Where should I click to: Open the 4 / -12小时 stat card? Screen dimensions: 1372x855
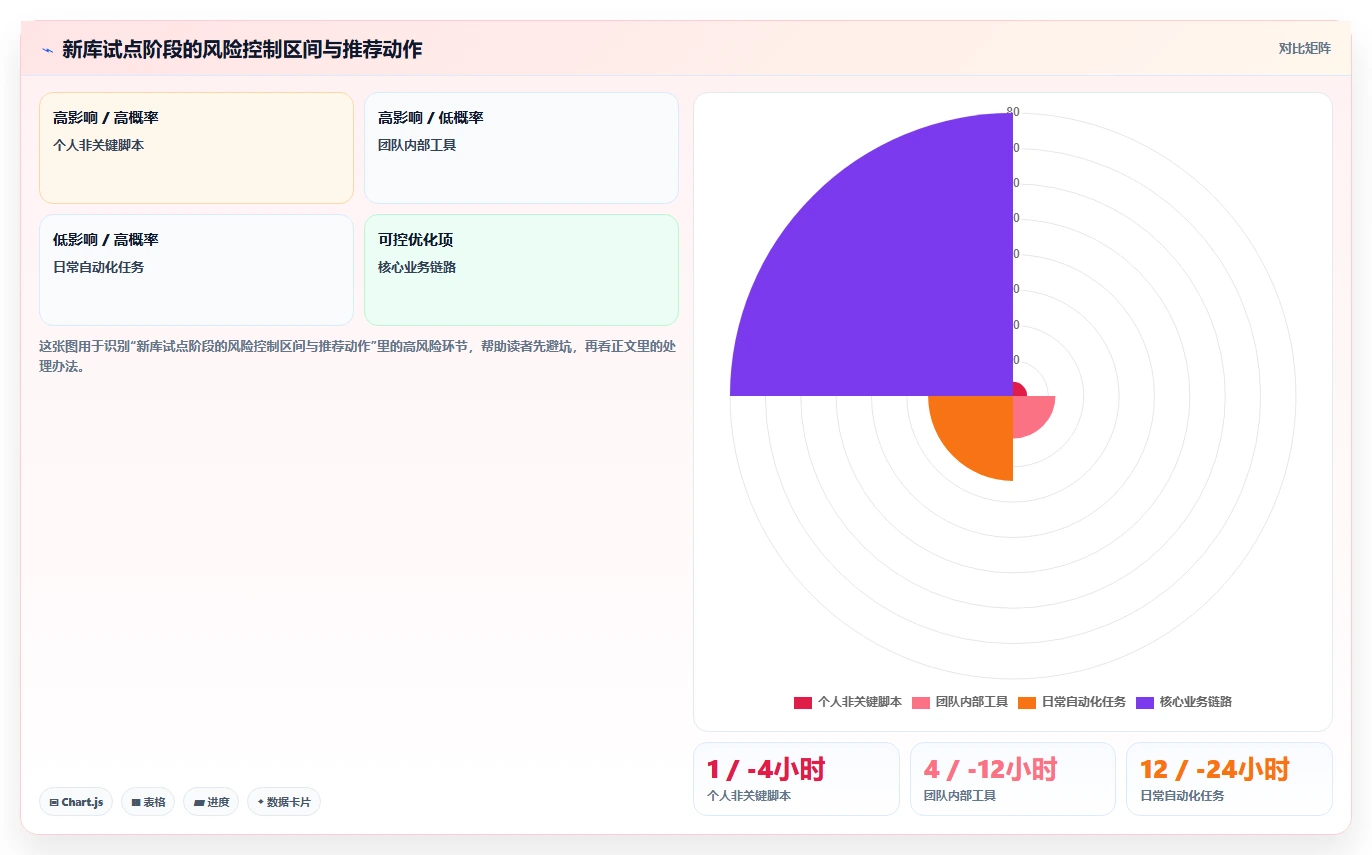1013,779
